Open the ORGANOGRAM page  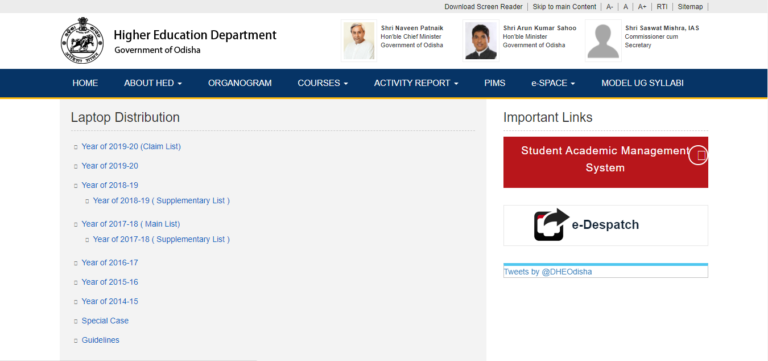tap(240, 83)
